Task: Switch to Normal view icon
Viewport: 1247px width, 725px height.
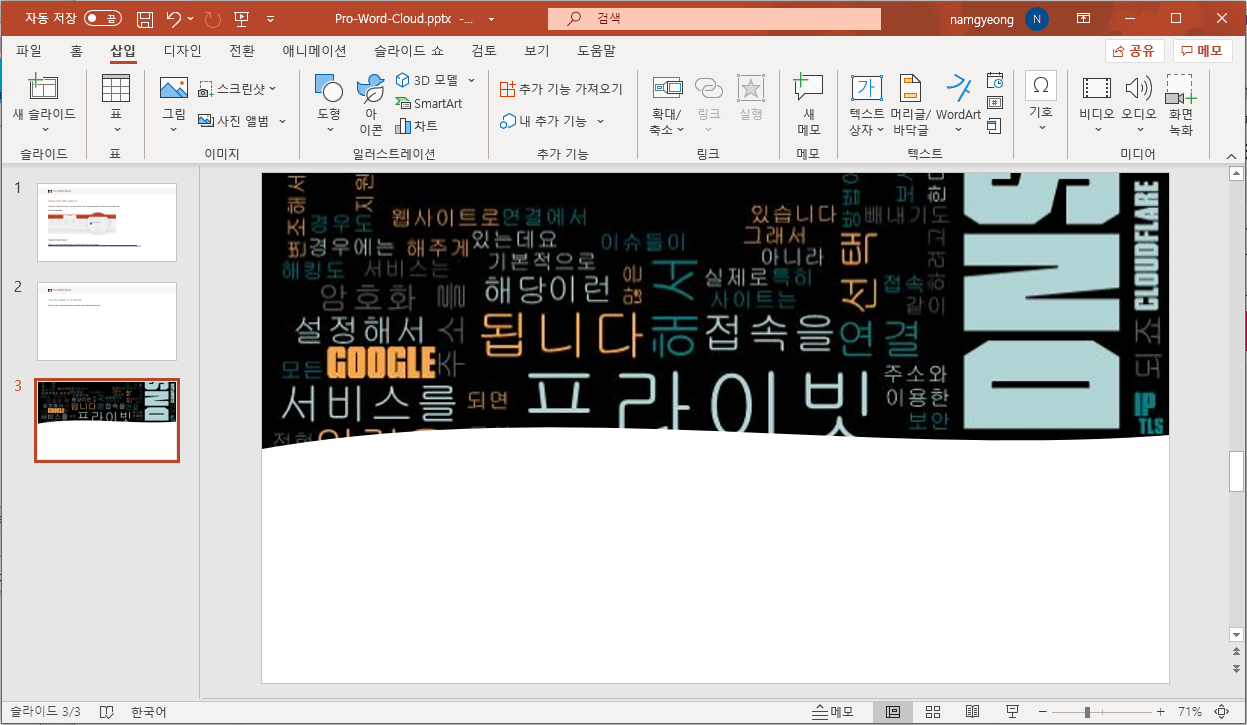Action: [x=893, y=712]
